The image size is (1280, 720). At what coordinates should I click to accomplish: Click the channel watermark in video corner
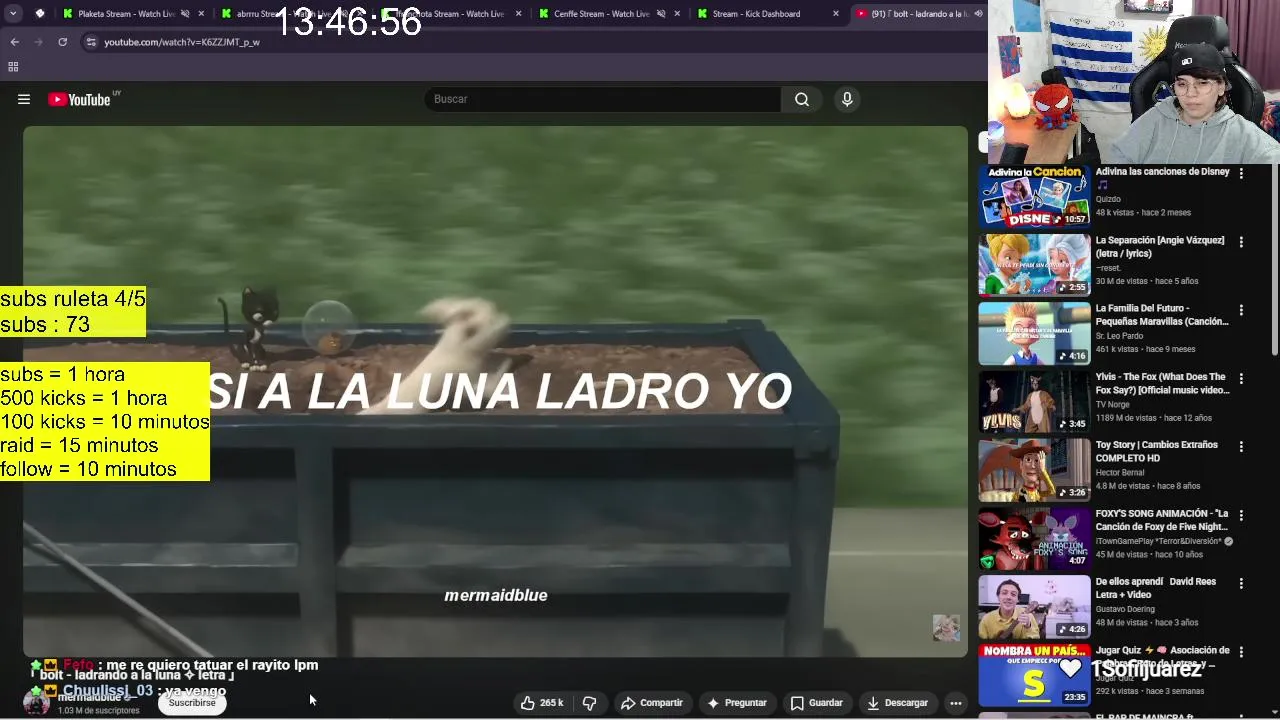[946, 627]
